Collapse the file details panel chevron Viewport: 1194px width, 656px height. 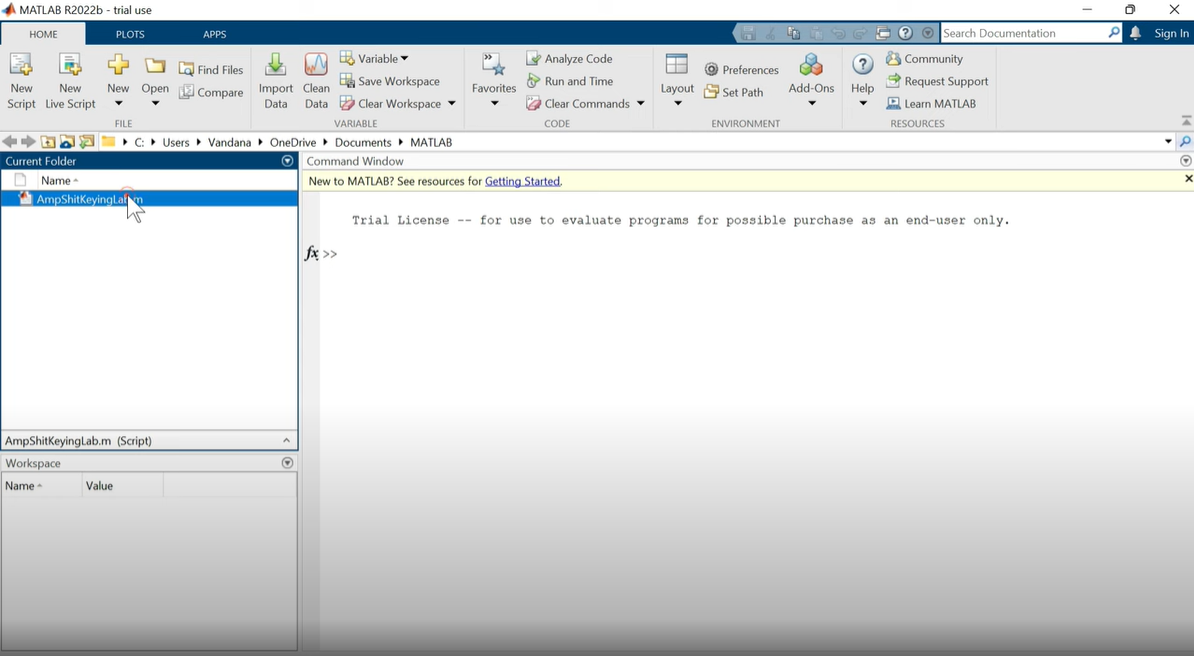click(x=286, y=440)
